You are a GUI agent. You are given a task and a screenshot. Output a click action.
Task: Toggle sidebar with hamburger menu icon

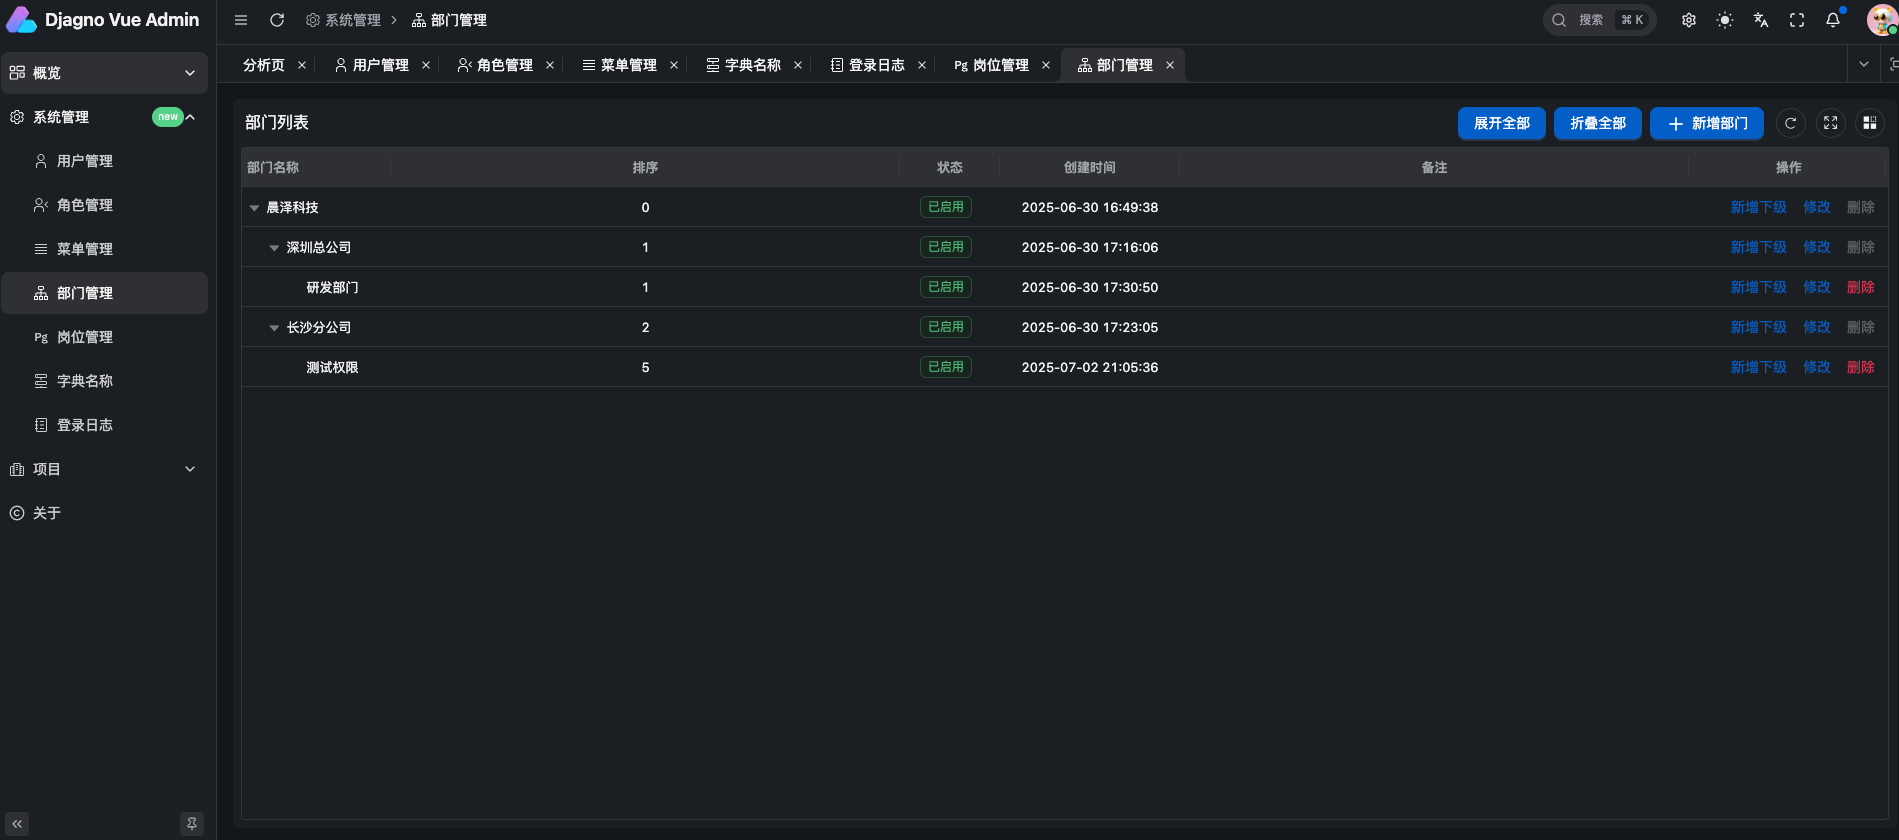point(241,20)
